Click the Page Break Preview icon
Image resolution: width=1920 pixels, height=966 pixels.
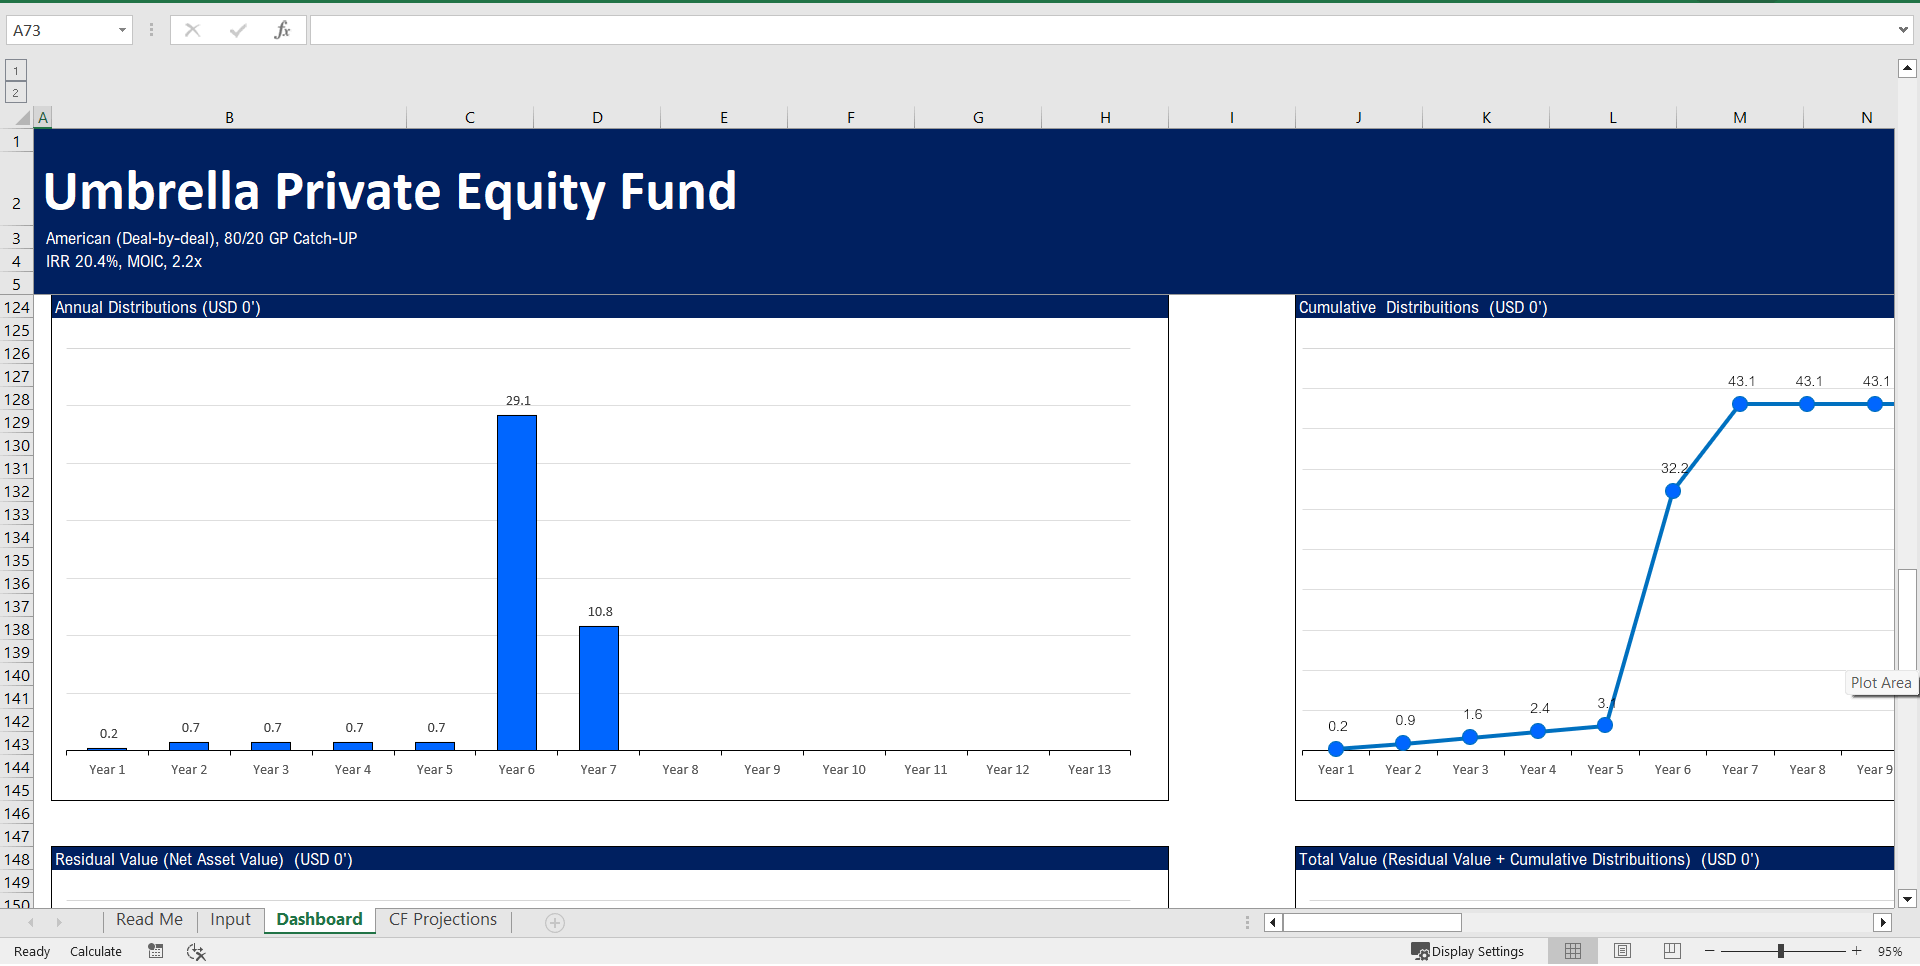[1670, 951]
